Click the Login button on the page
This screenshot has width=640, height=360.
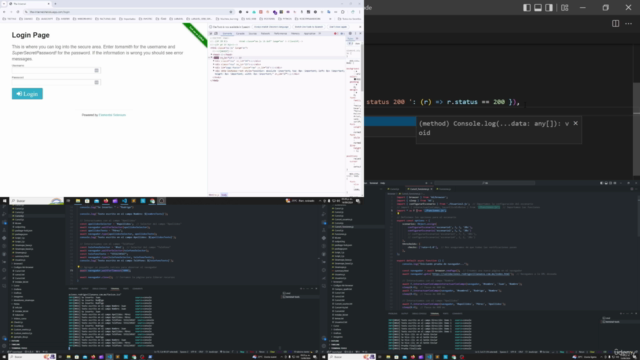coord(27,94)
